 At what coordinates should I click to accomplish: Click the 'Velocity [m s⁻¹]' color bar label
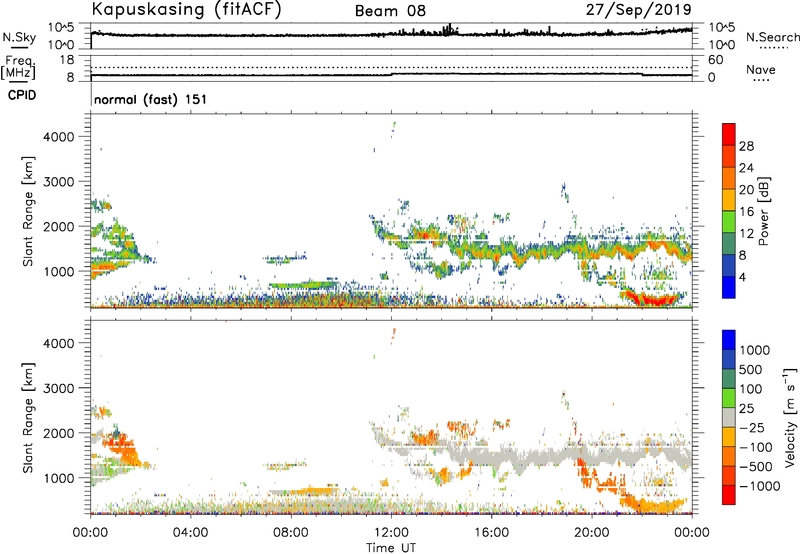(x=790, y=417)
